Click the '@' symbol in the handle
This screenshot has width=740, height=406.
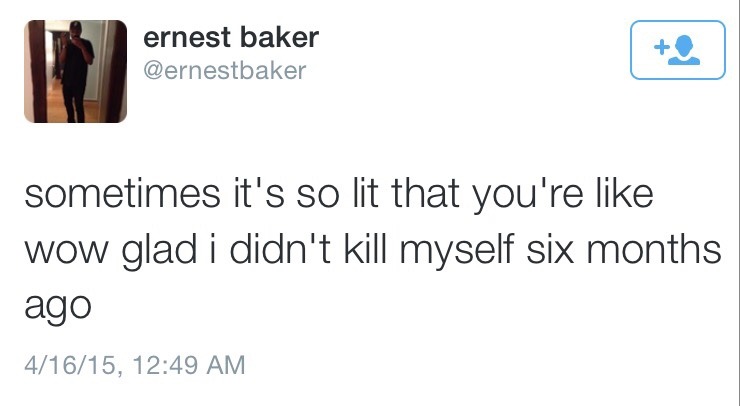[153, 72]
